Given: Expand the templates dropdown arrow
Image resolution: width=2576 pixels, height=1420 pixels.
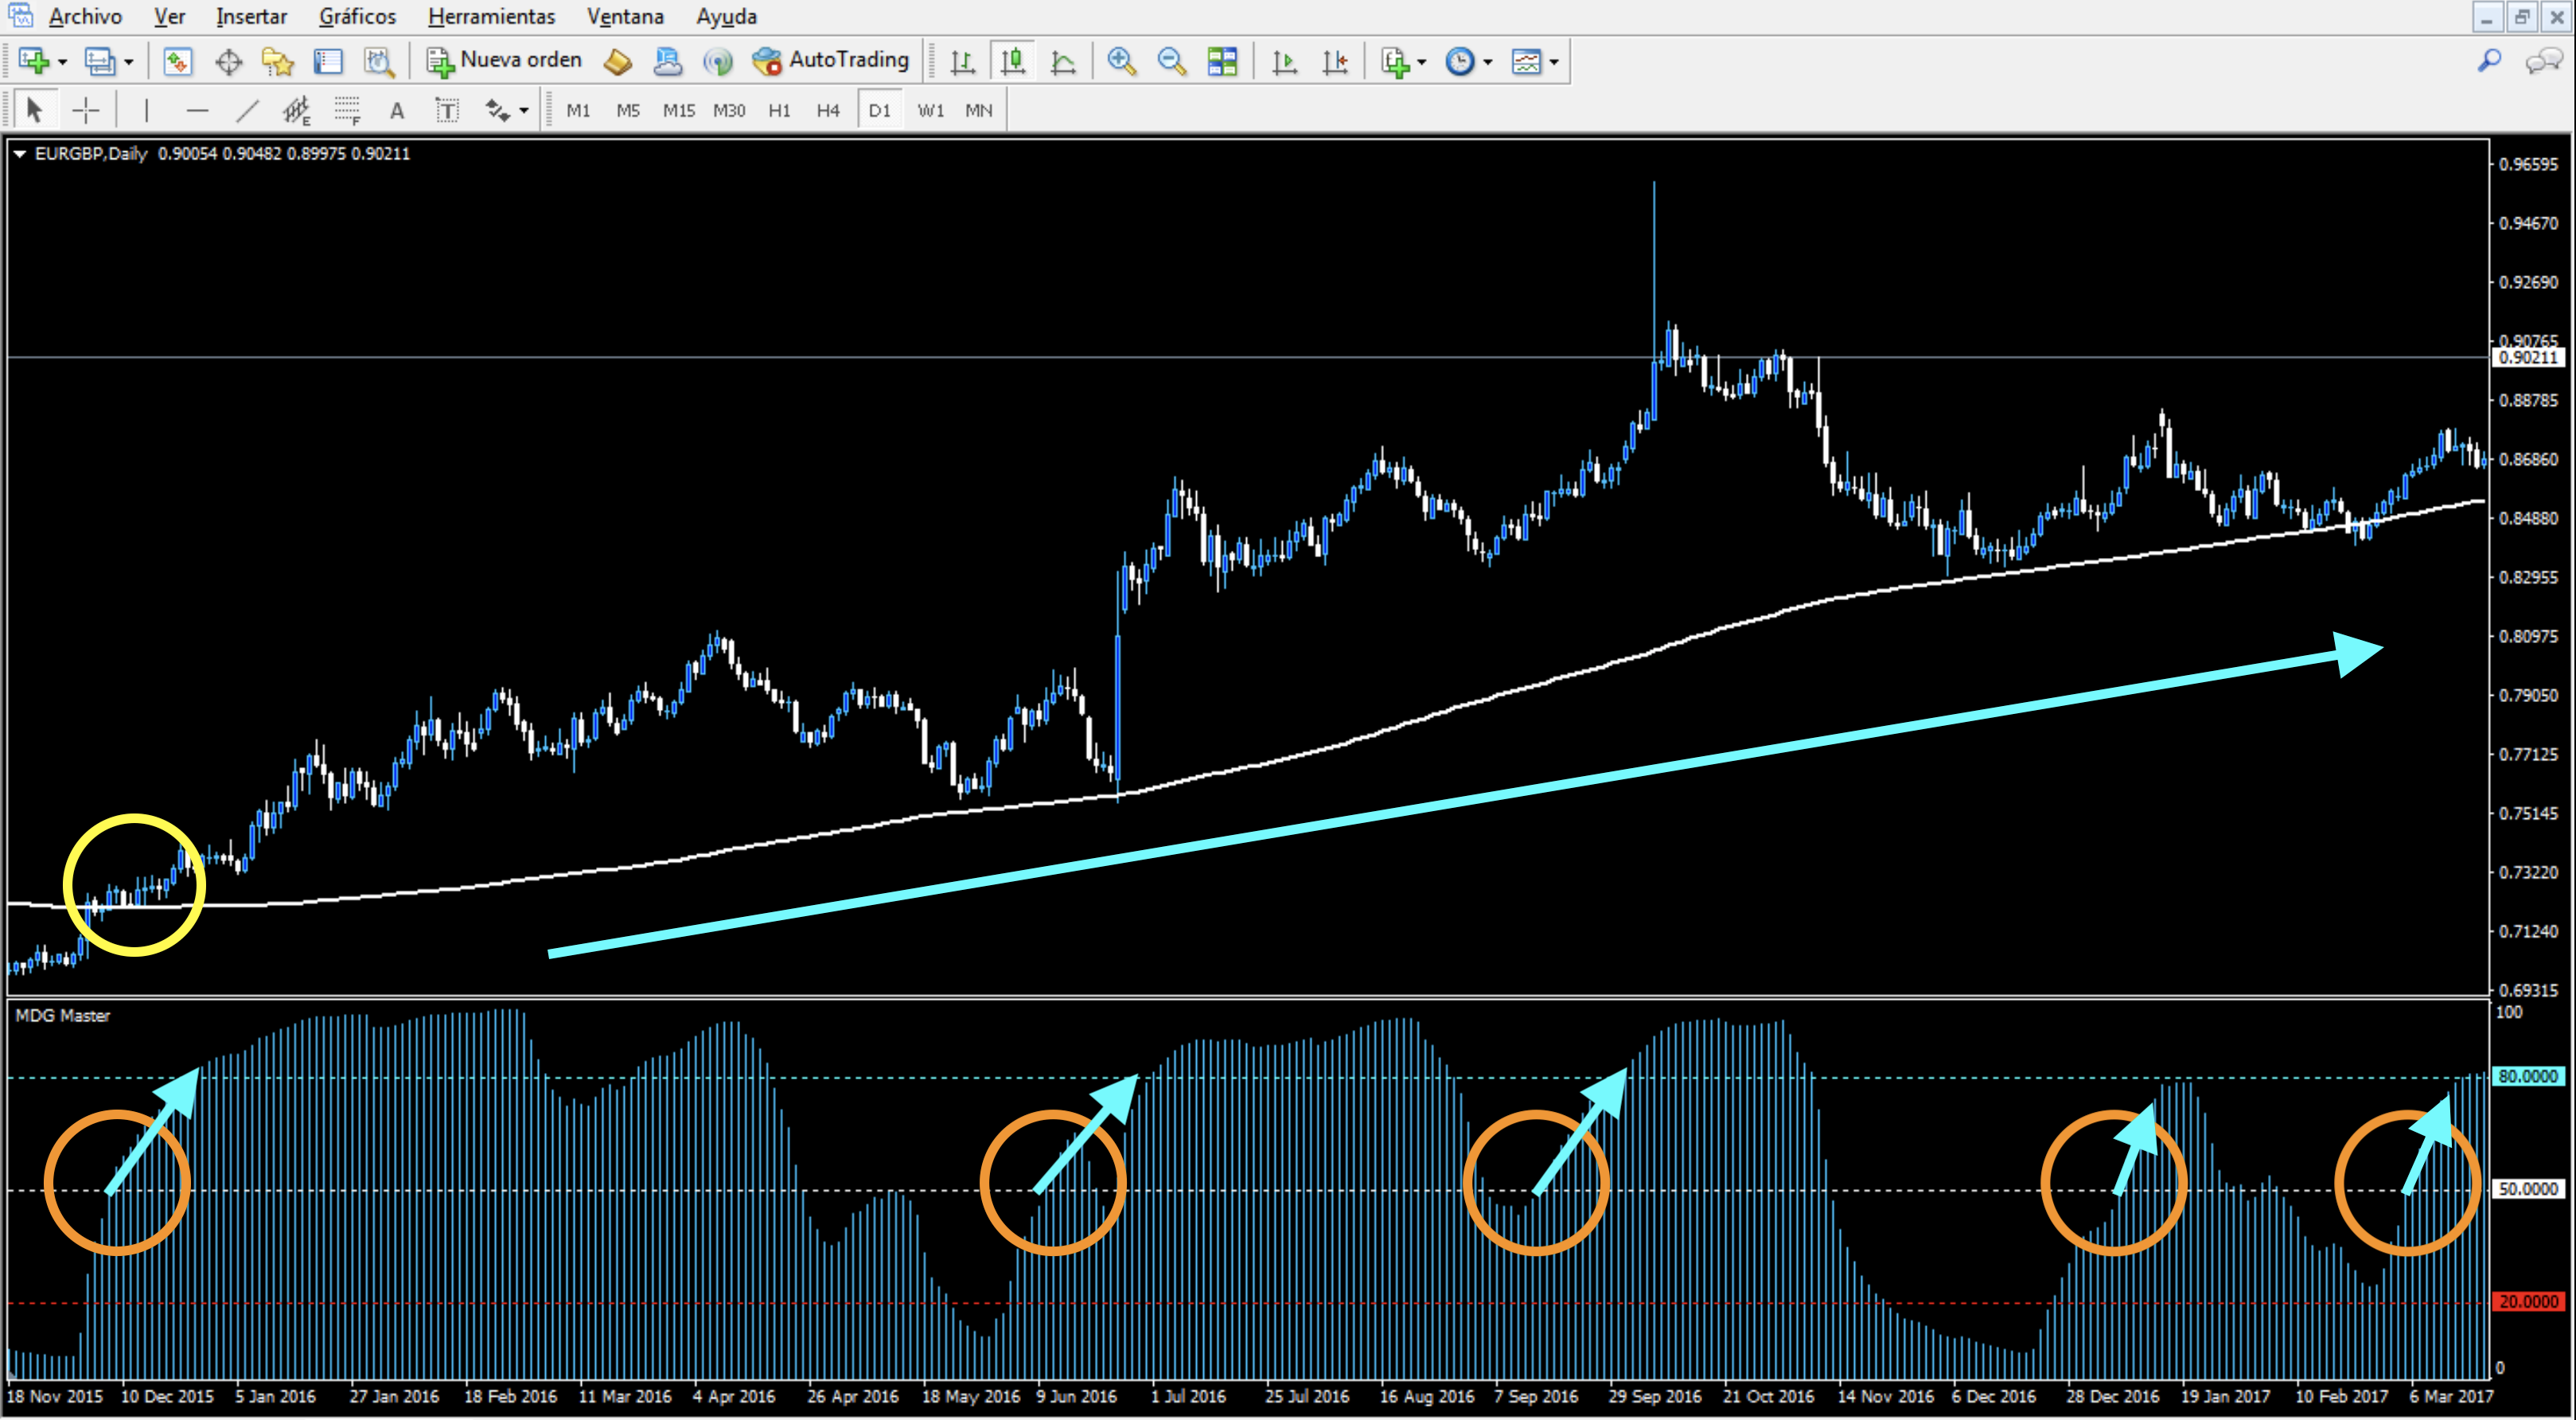Looking at the screenshot, I should click(1554, 63).
